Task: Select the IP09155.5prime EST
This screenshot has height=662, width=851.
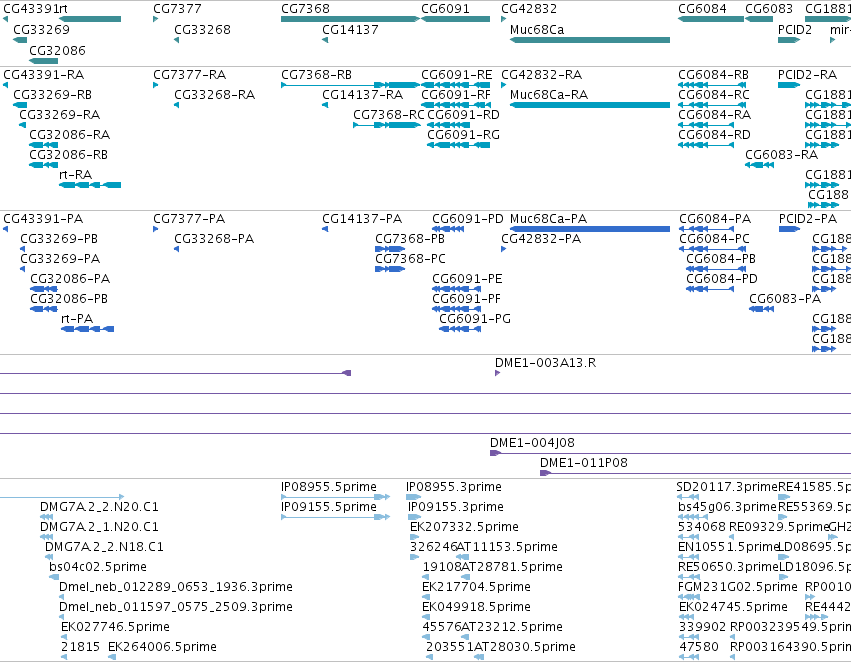Action: [335, 517]
